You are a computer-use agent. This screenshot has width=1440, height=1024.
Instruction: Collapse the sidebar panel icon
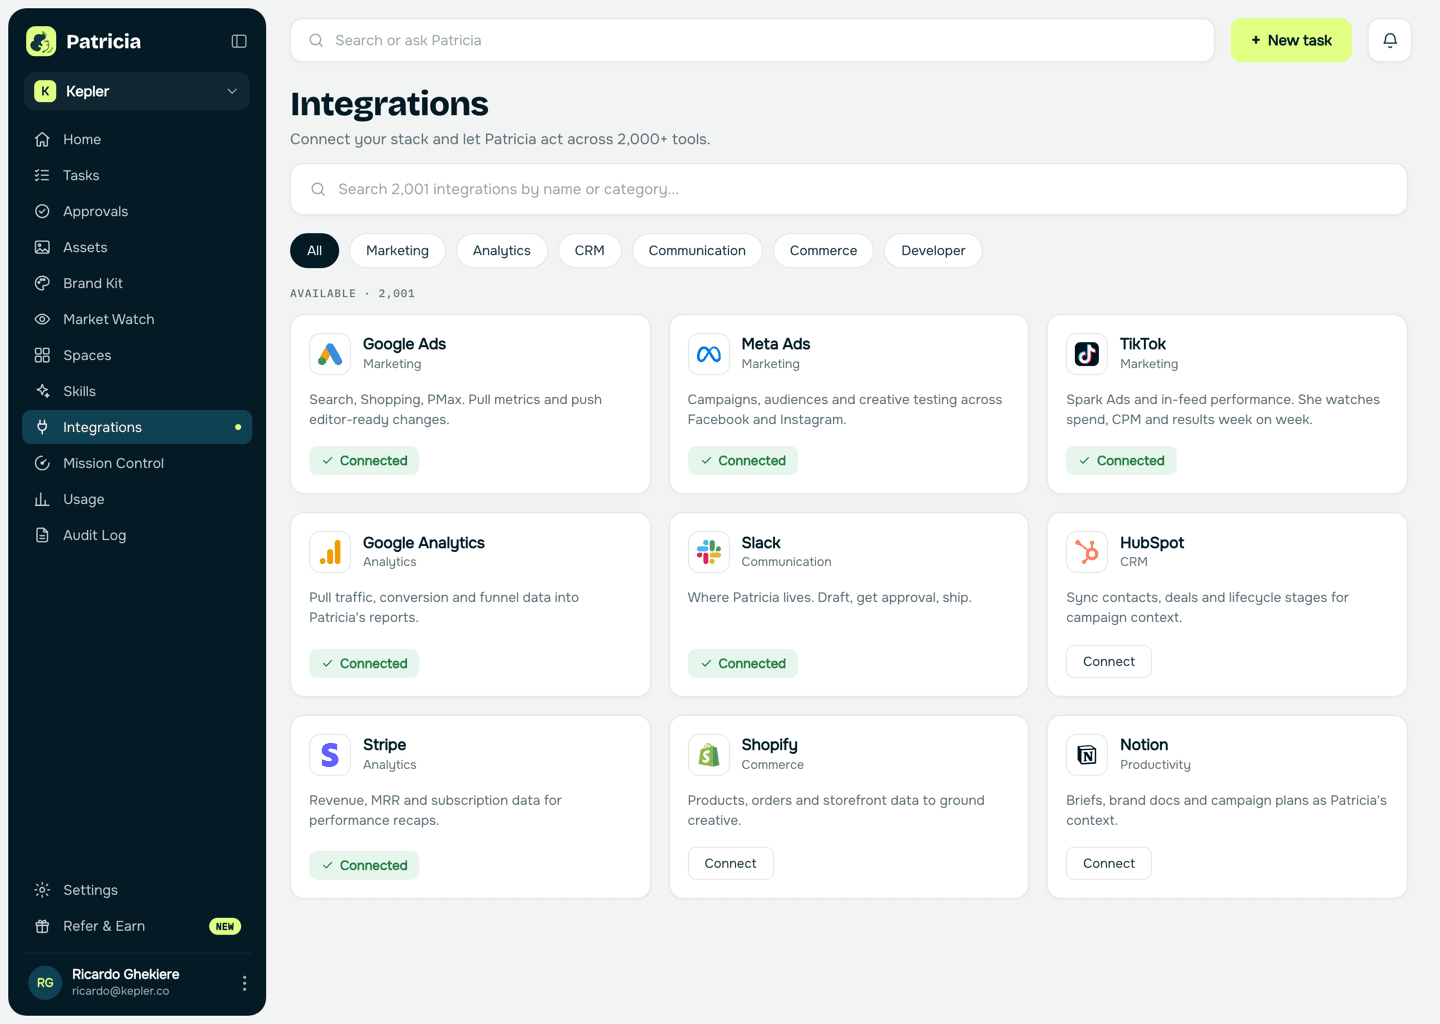(x=239, y=41)
